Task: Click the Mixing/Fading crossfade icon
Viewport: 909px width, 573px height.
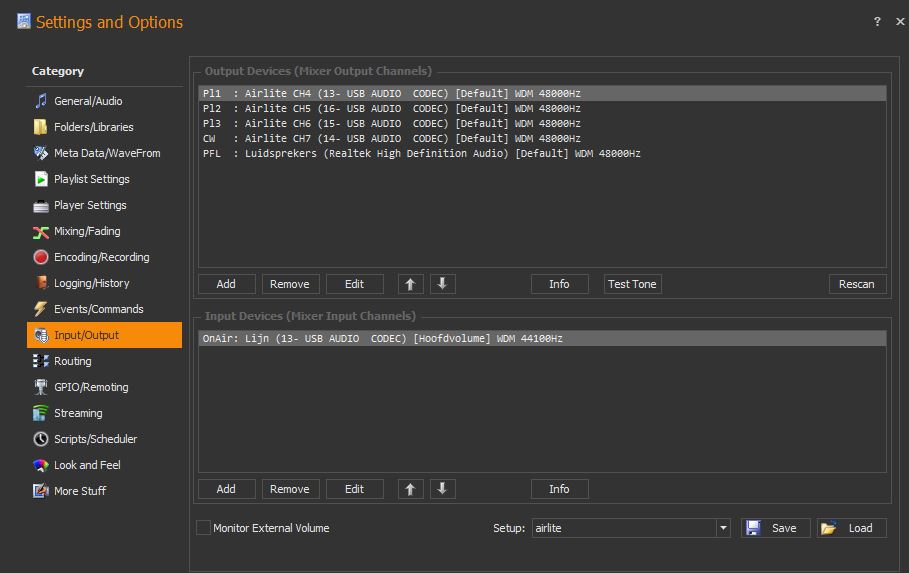Action: [41, 231]
